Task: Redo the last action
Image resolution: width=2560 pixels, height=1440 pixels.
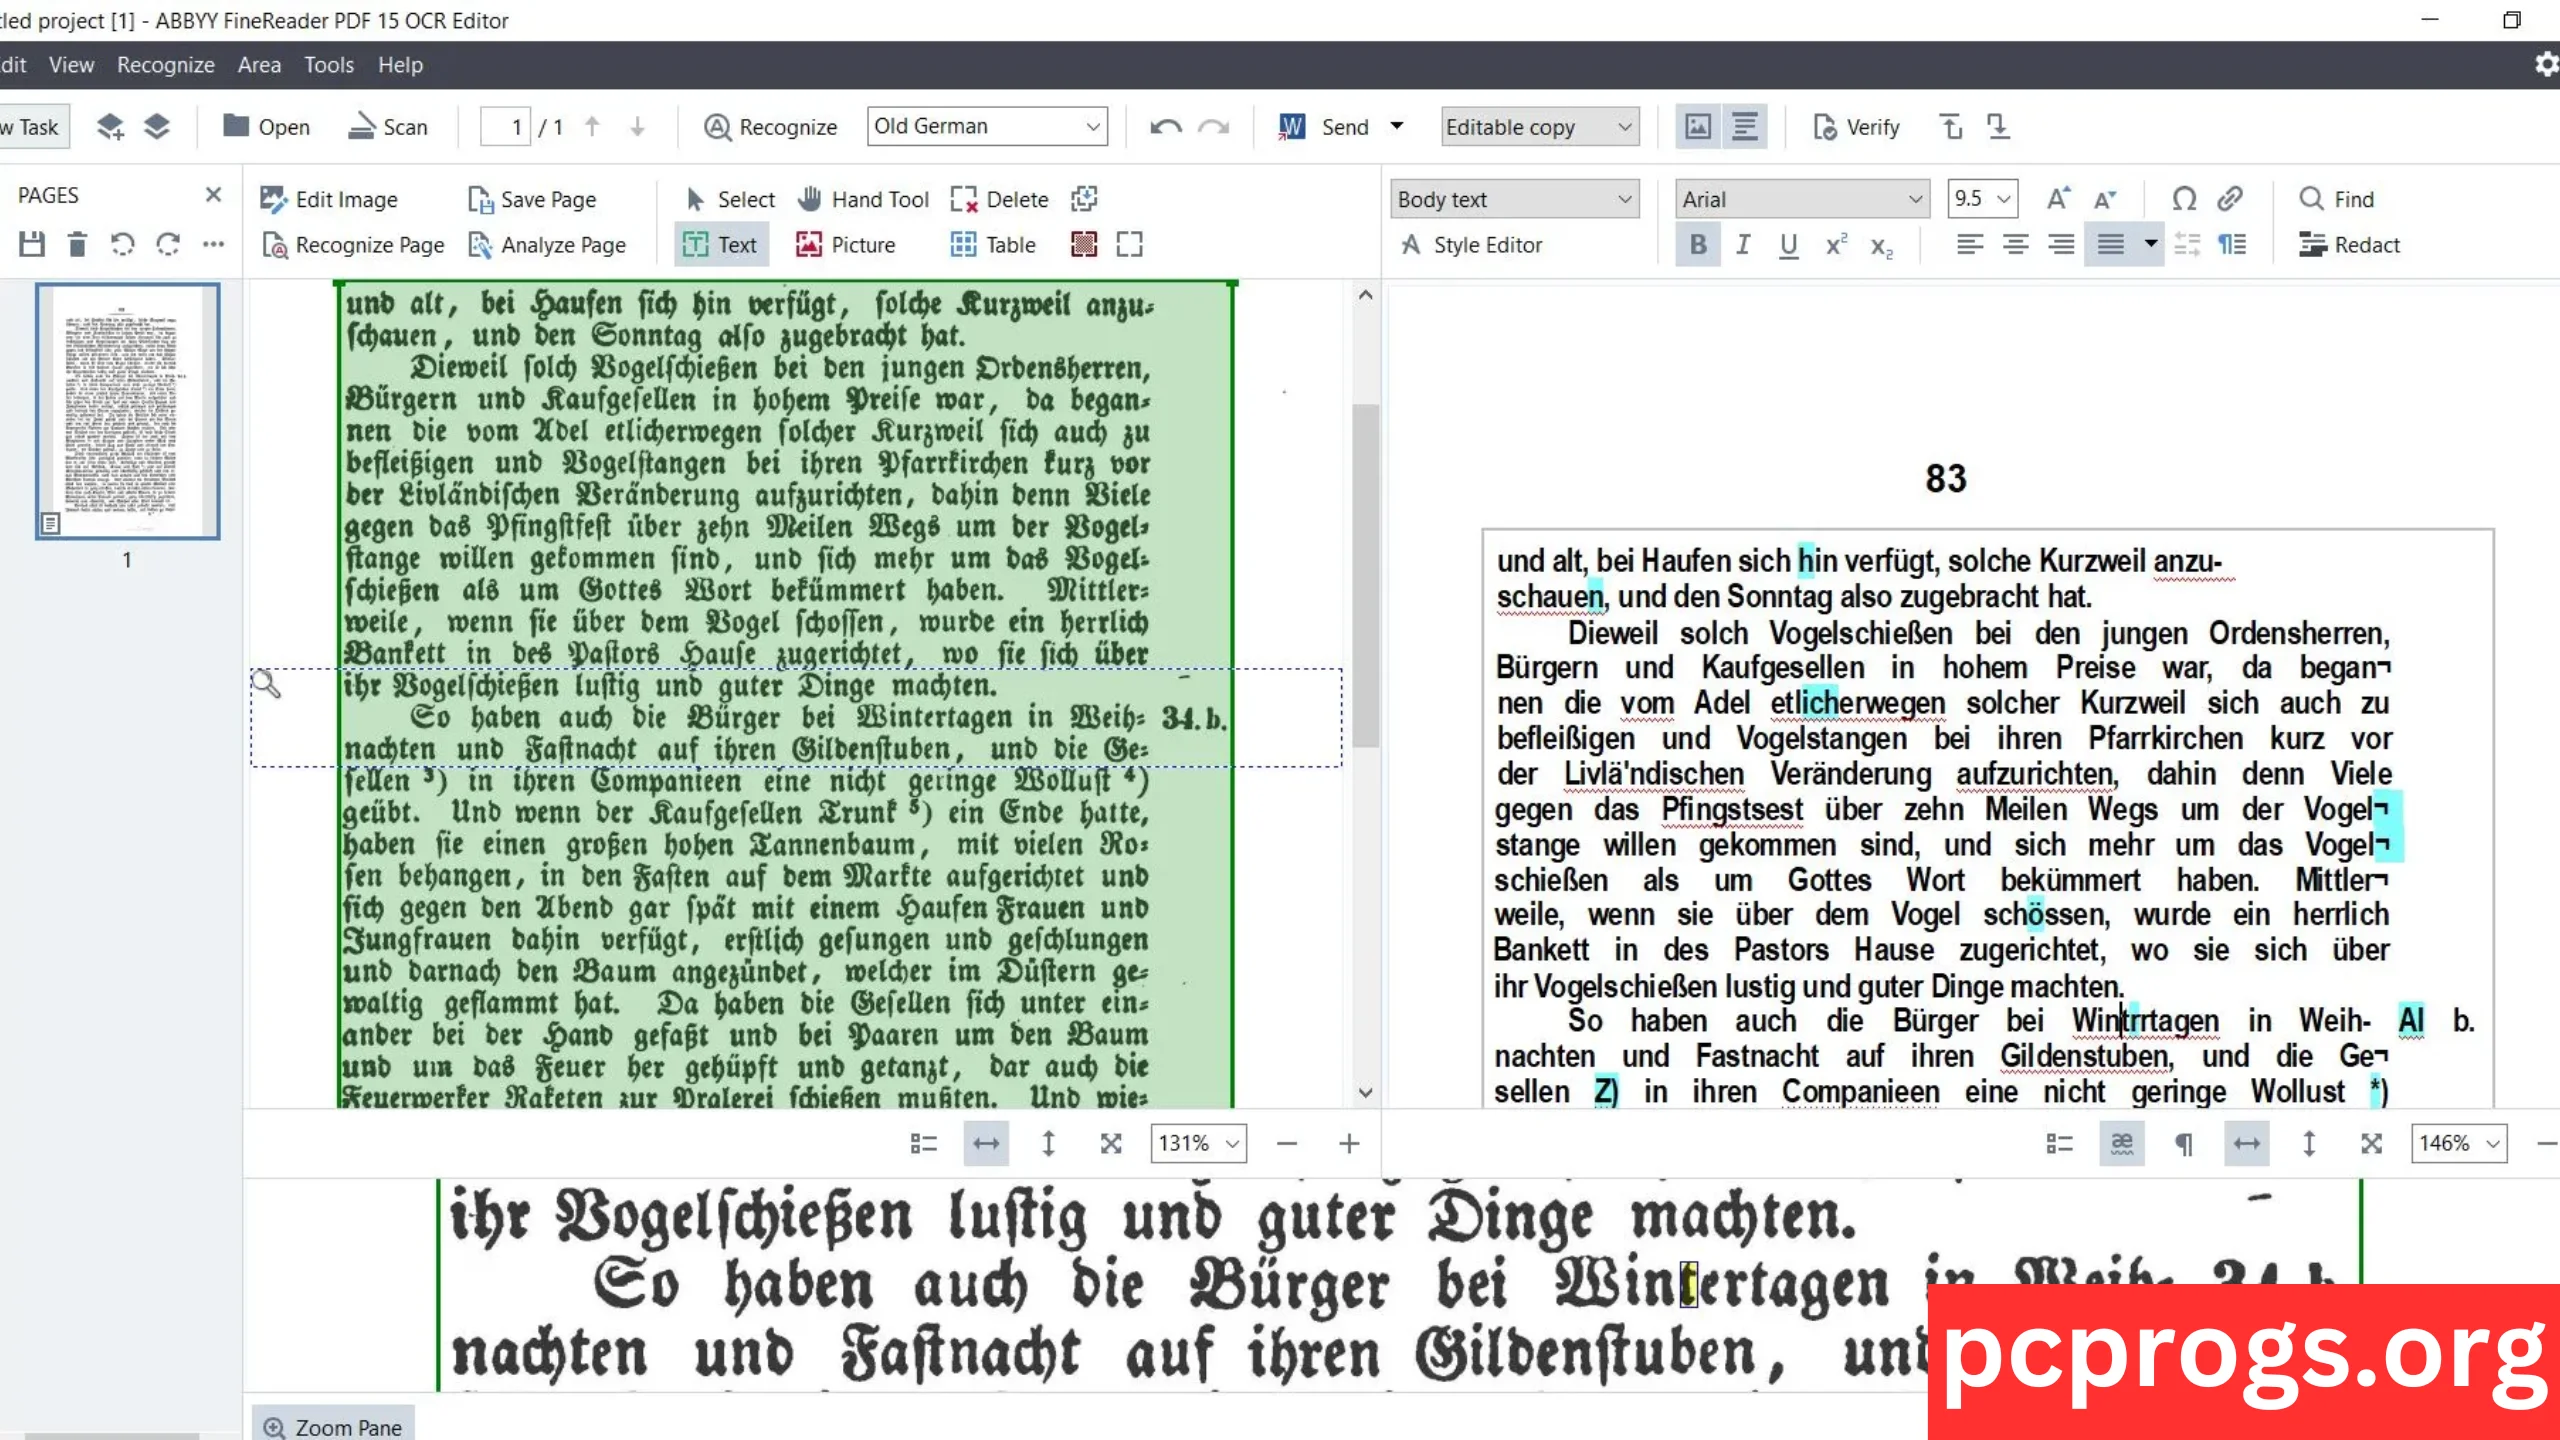Action: pos(1213,127)
